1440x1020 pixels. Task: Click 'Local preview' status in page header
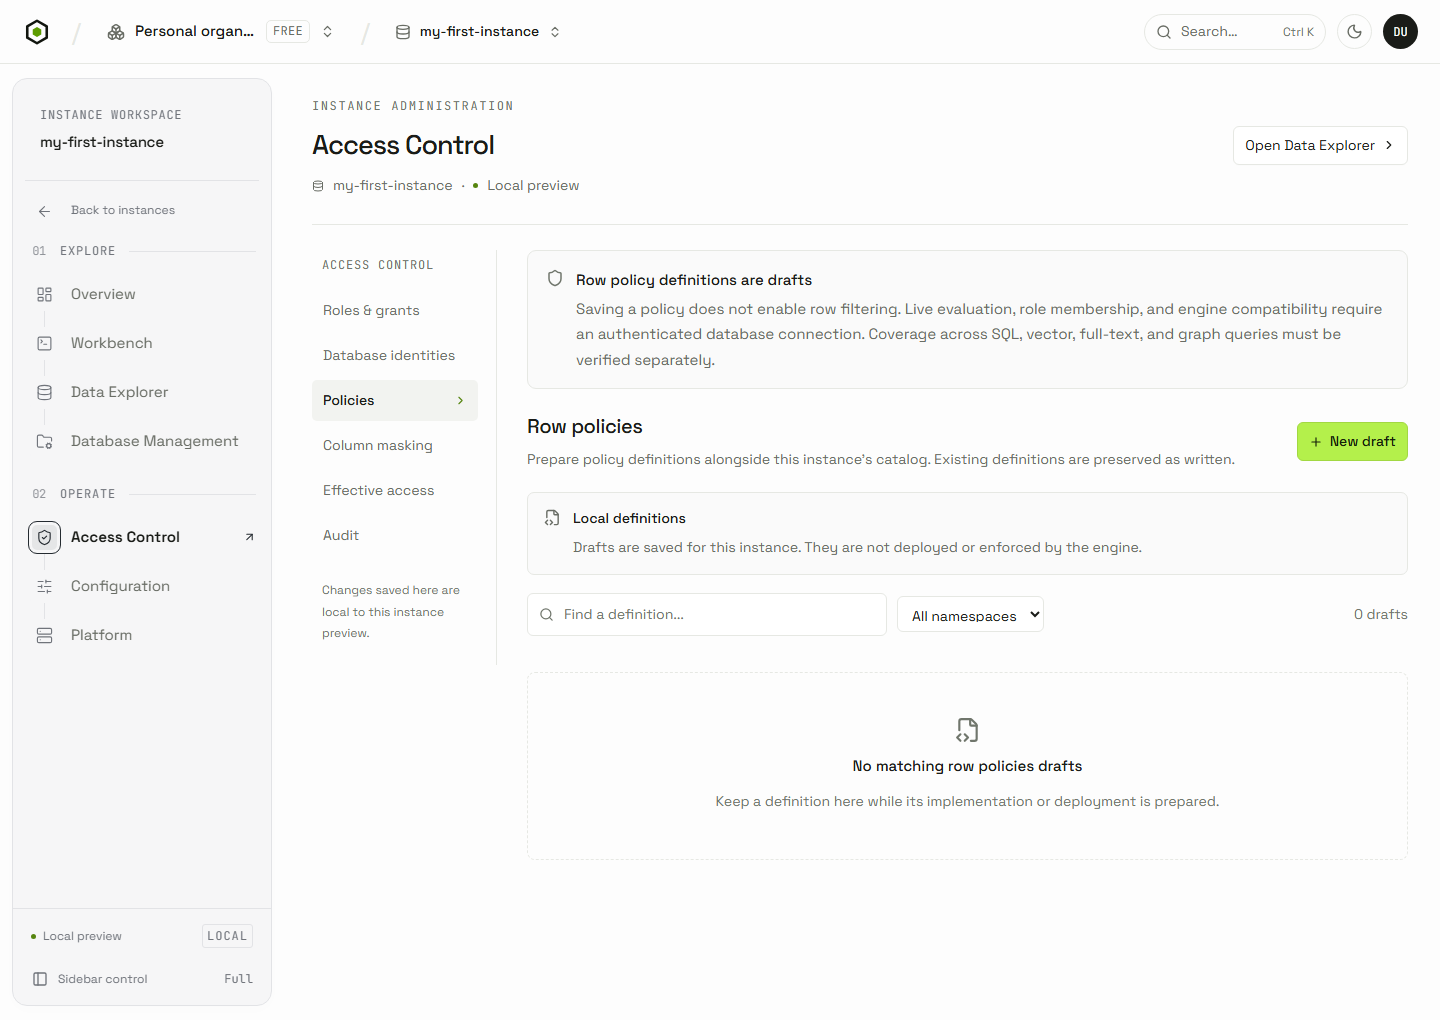tap(533, 186)
